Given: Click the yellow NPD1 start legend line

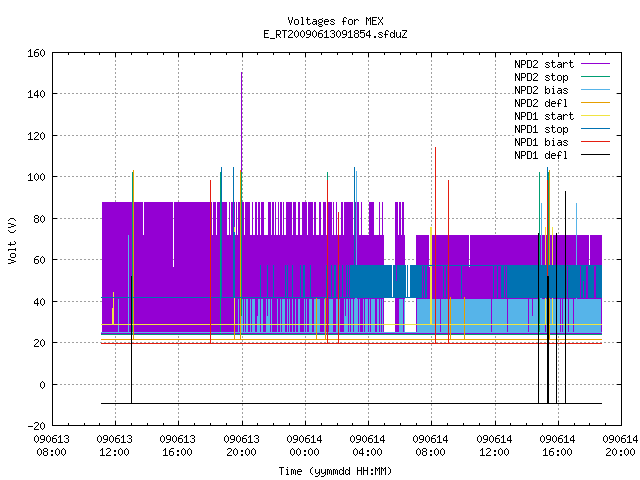Looking at the screenshot, I should click(596, 116).
